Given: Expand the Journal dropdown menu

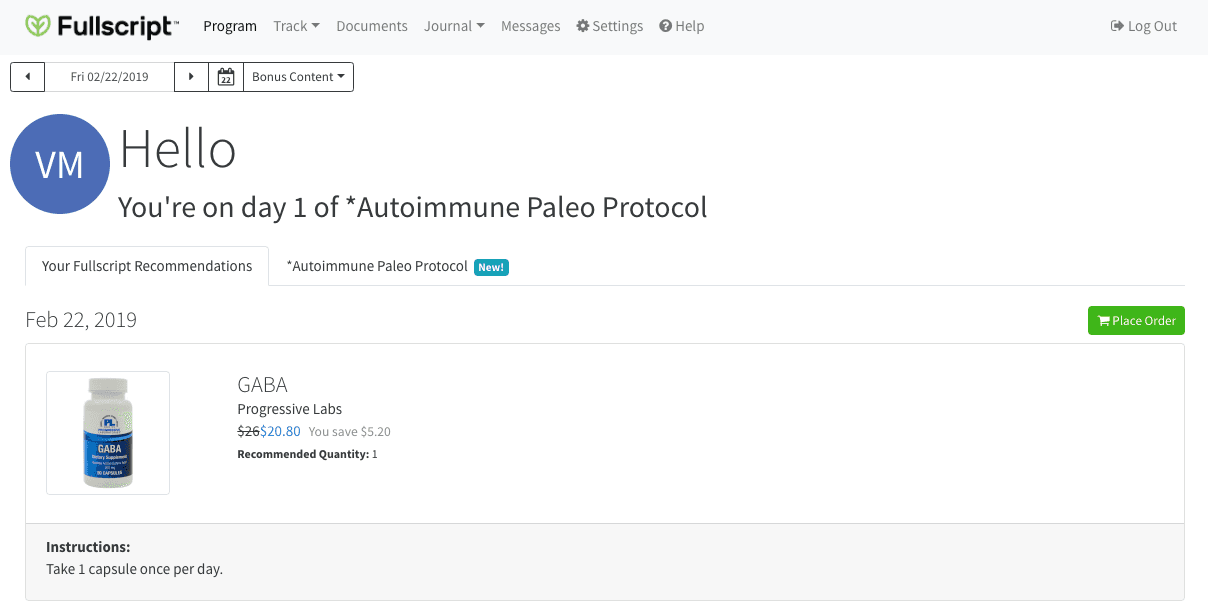Looking at the screenshot, I should click(x=454, y=26).
